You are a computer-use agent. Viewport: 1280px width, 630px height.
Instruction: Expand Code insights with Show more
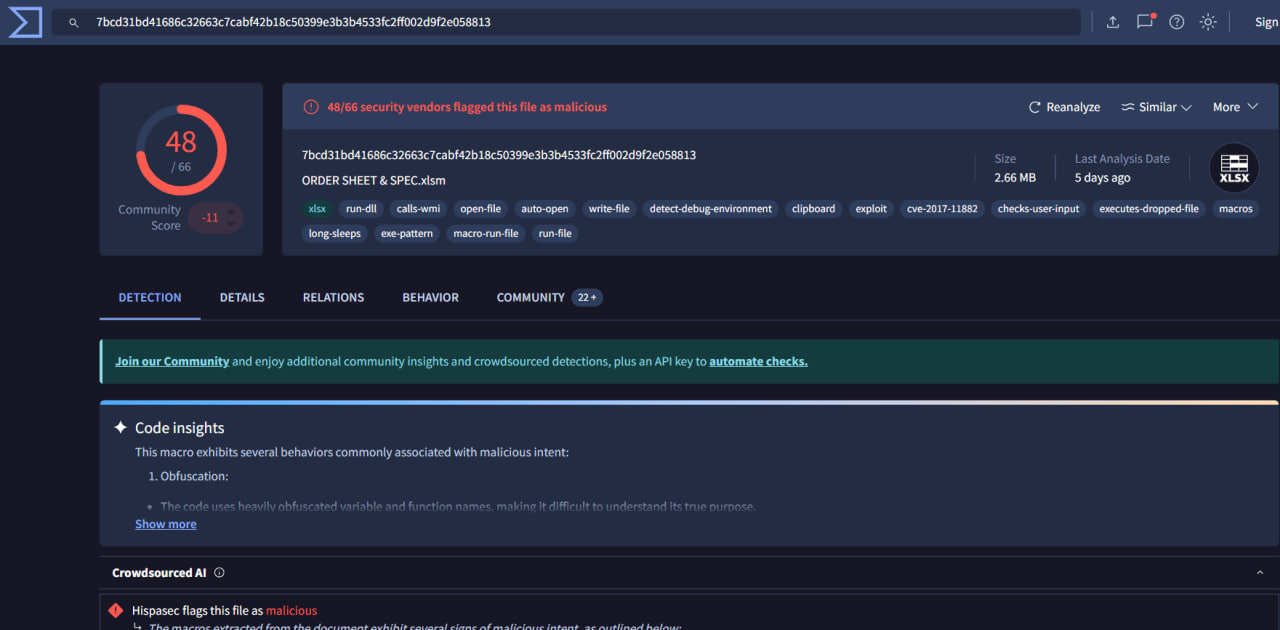[x=165, y=523]
